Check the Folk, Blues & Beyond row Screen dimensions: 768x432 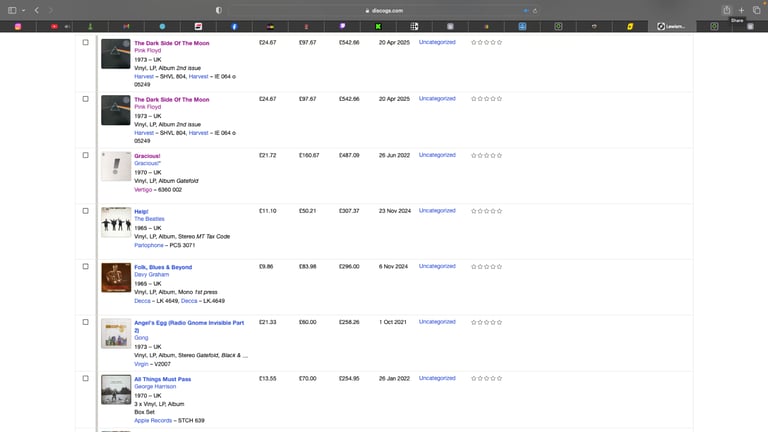coord(86,266)
